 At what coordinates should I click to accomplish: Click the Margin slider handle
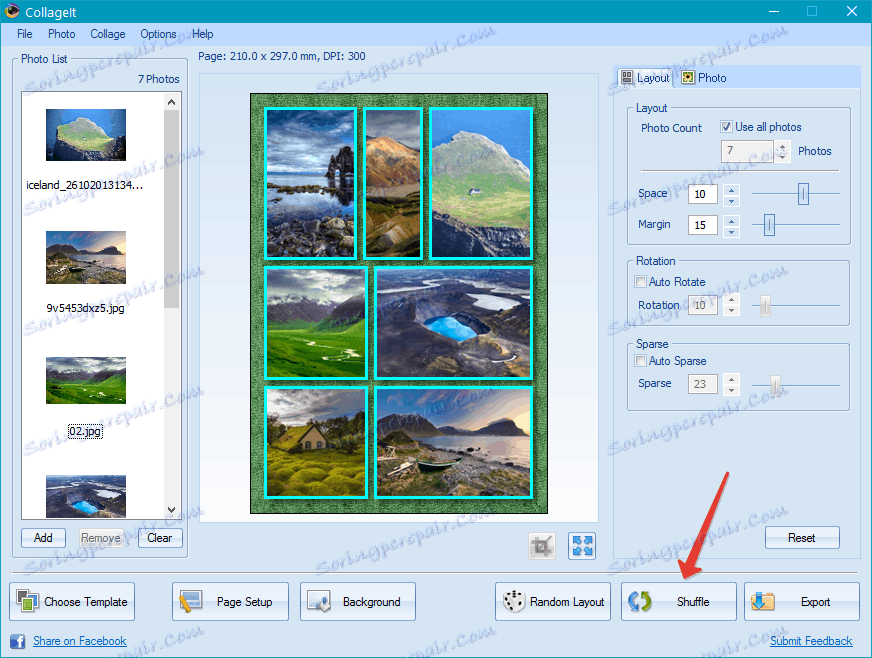pyautogui.click(x=769, y=225)
